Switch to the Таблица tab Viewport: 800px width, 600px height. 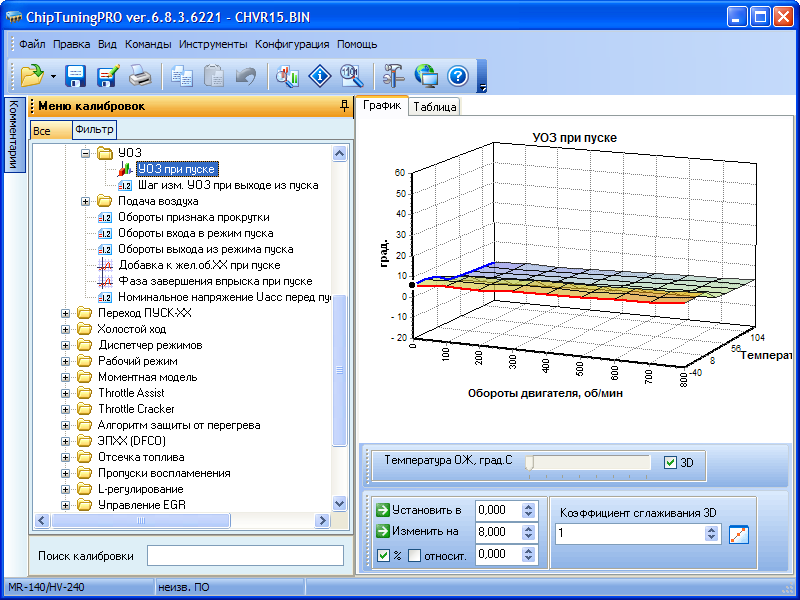pyautogui.click(x=434, y=107)
